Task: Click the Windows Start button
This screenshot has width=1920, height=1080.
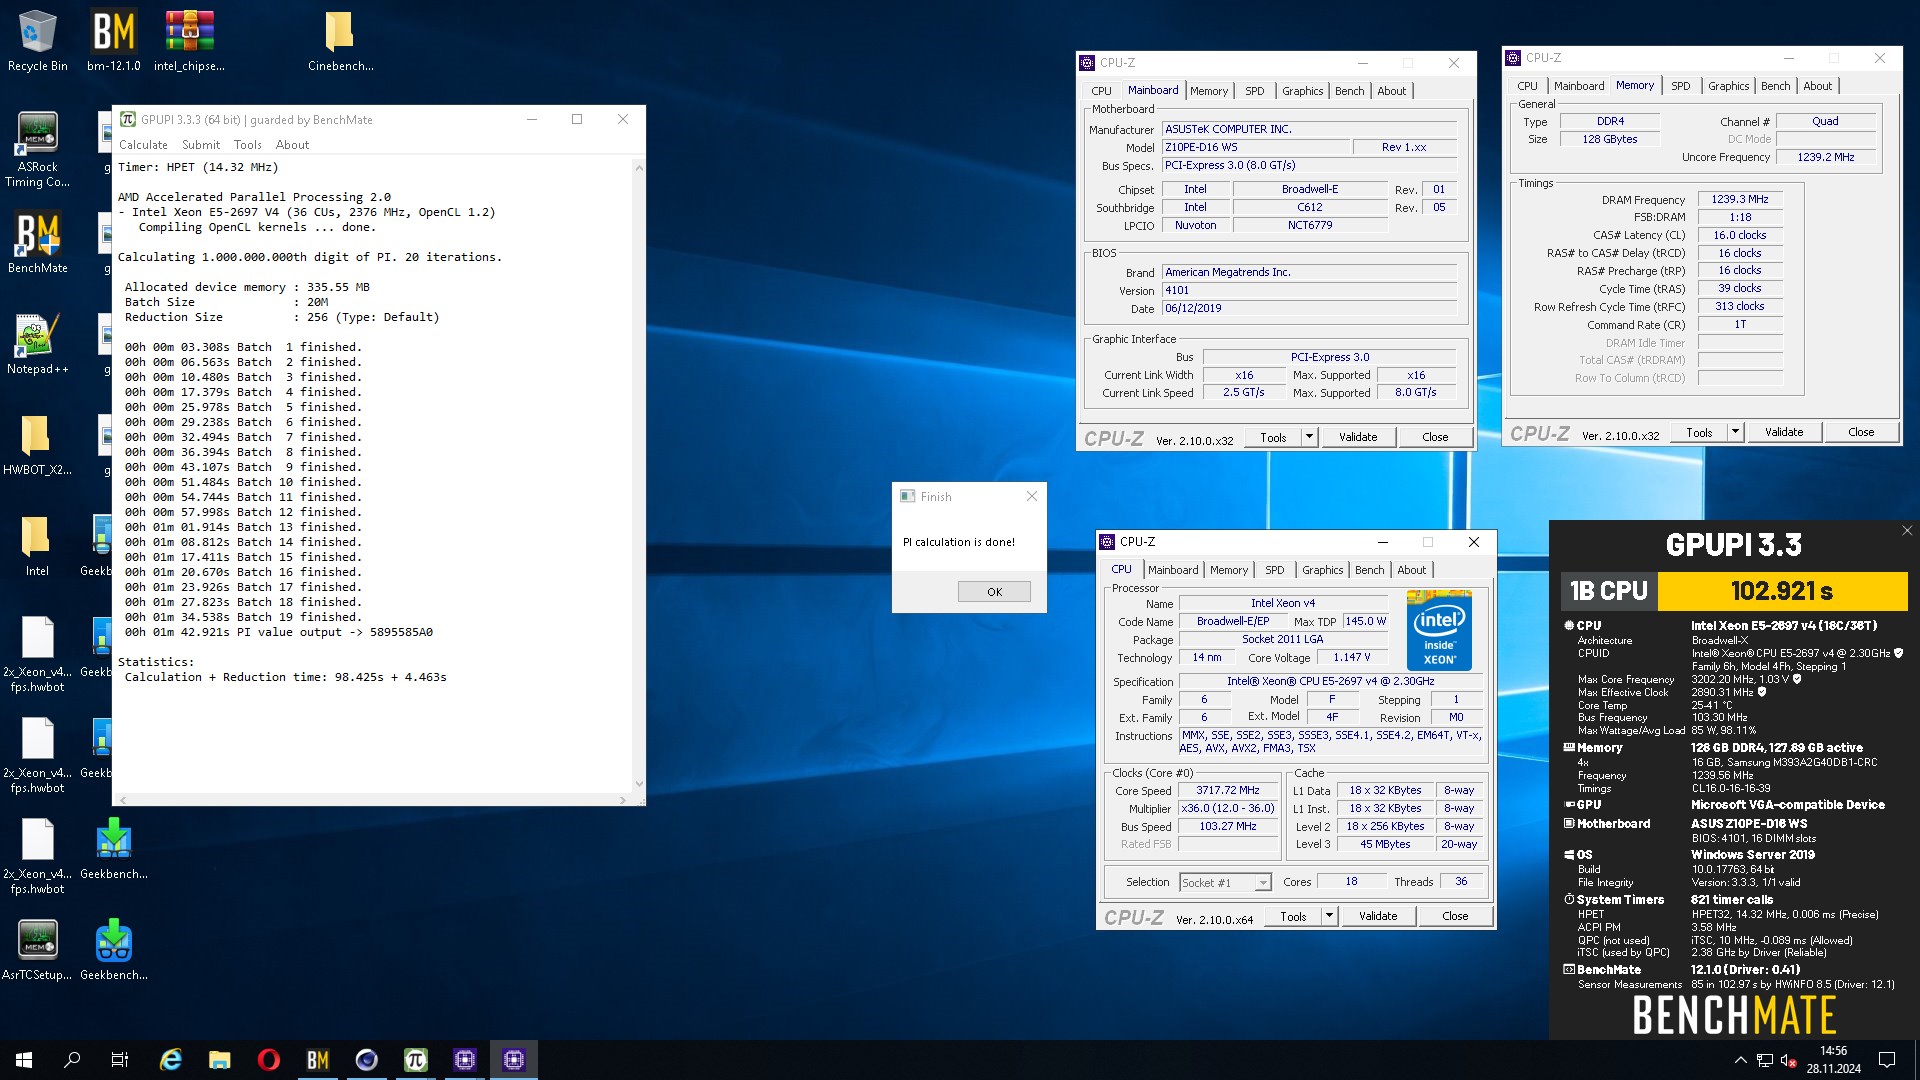Action: click(24, 1060)
